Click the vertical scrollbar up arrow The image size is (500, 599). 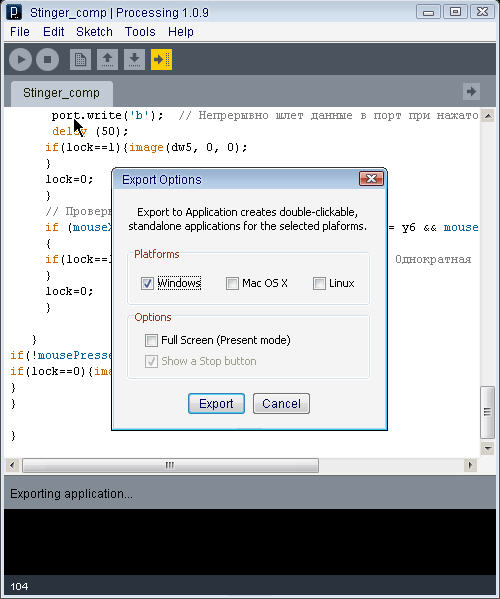(488, 115)
